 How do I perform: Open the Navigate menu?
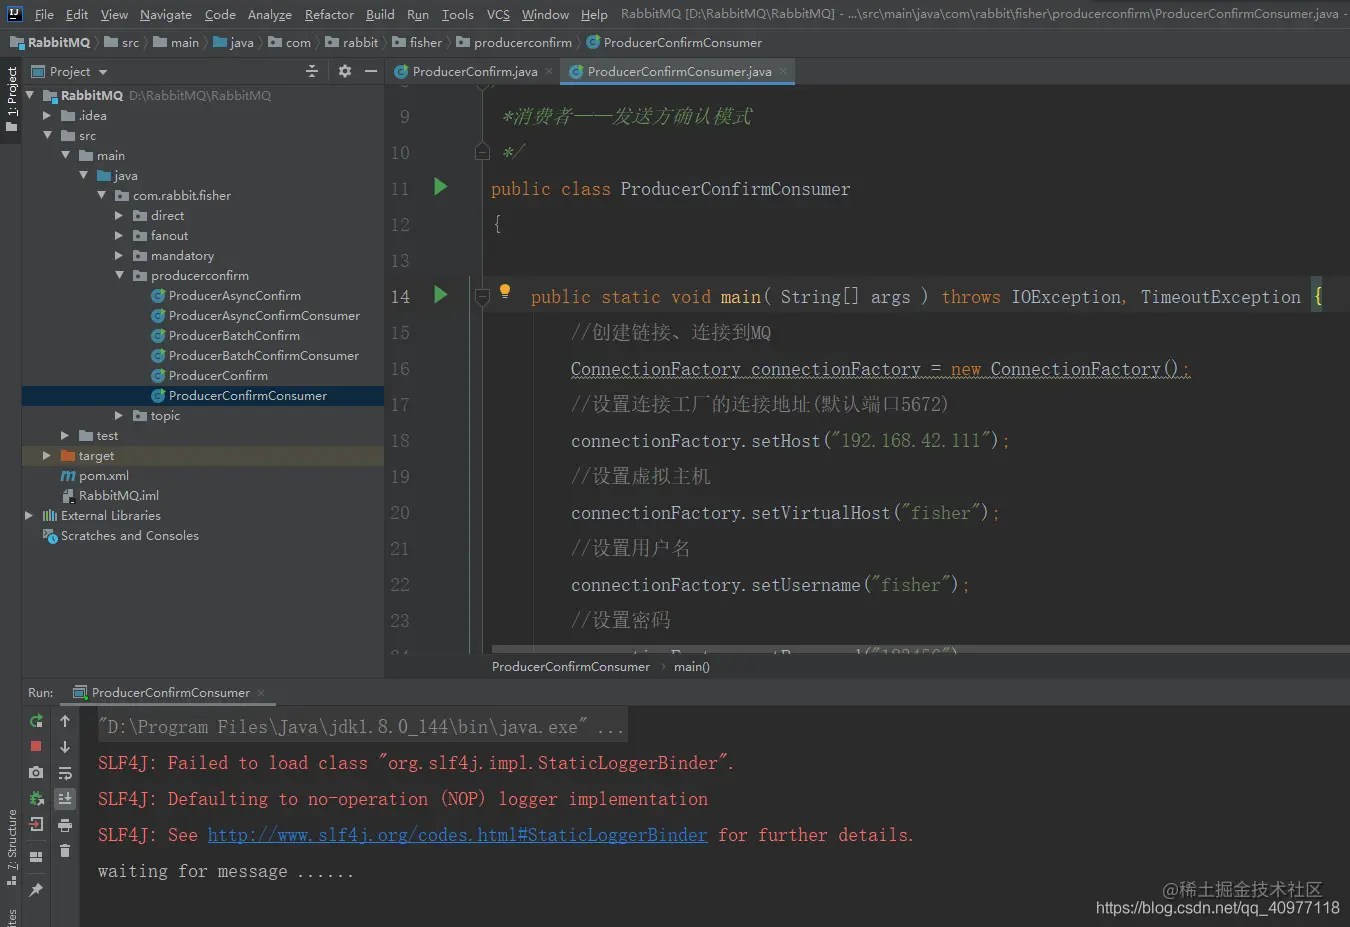coord(165,14)
